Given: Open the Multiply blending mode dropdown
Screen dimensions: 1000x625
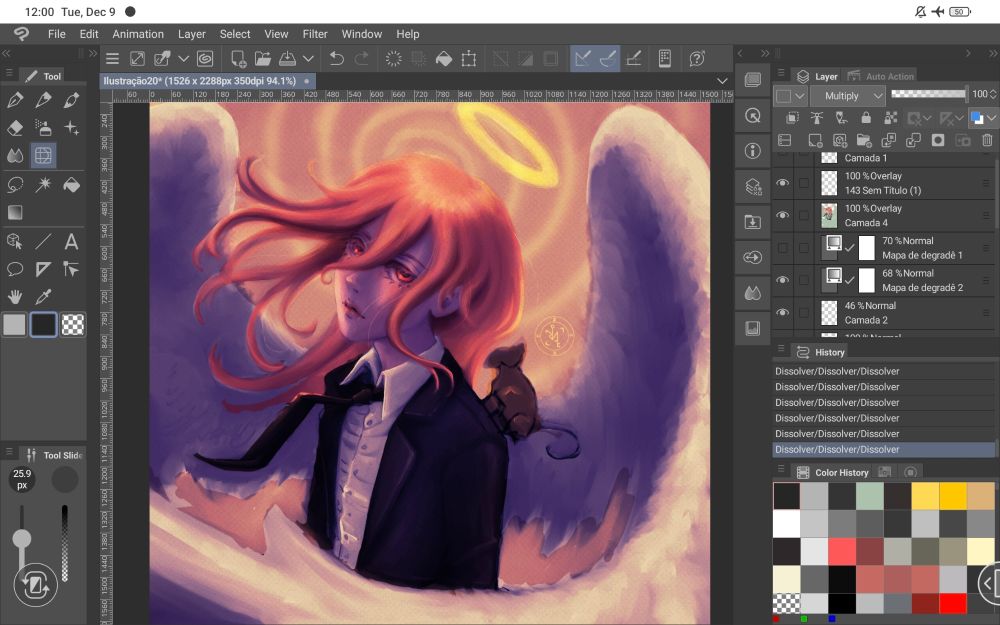Looking at the screenshot, I should 848,96.
